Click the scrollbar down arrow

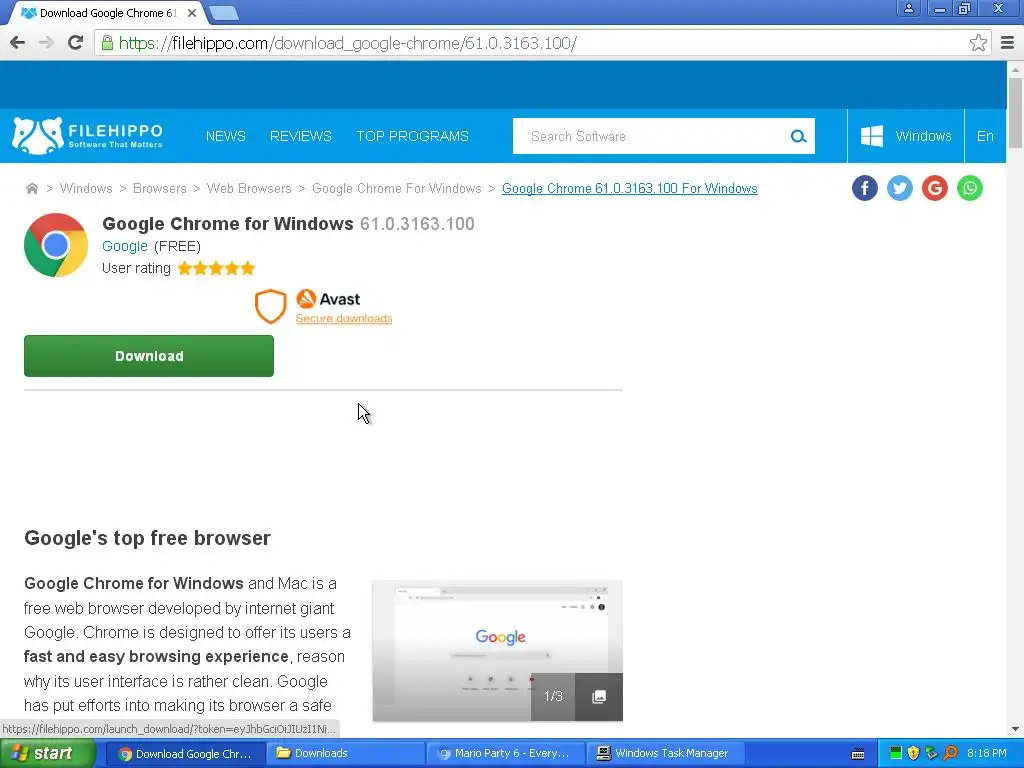(1015, 729)
